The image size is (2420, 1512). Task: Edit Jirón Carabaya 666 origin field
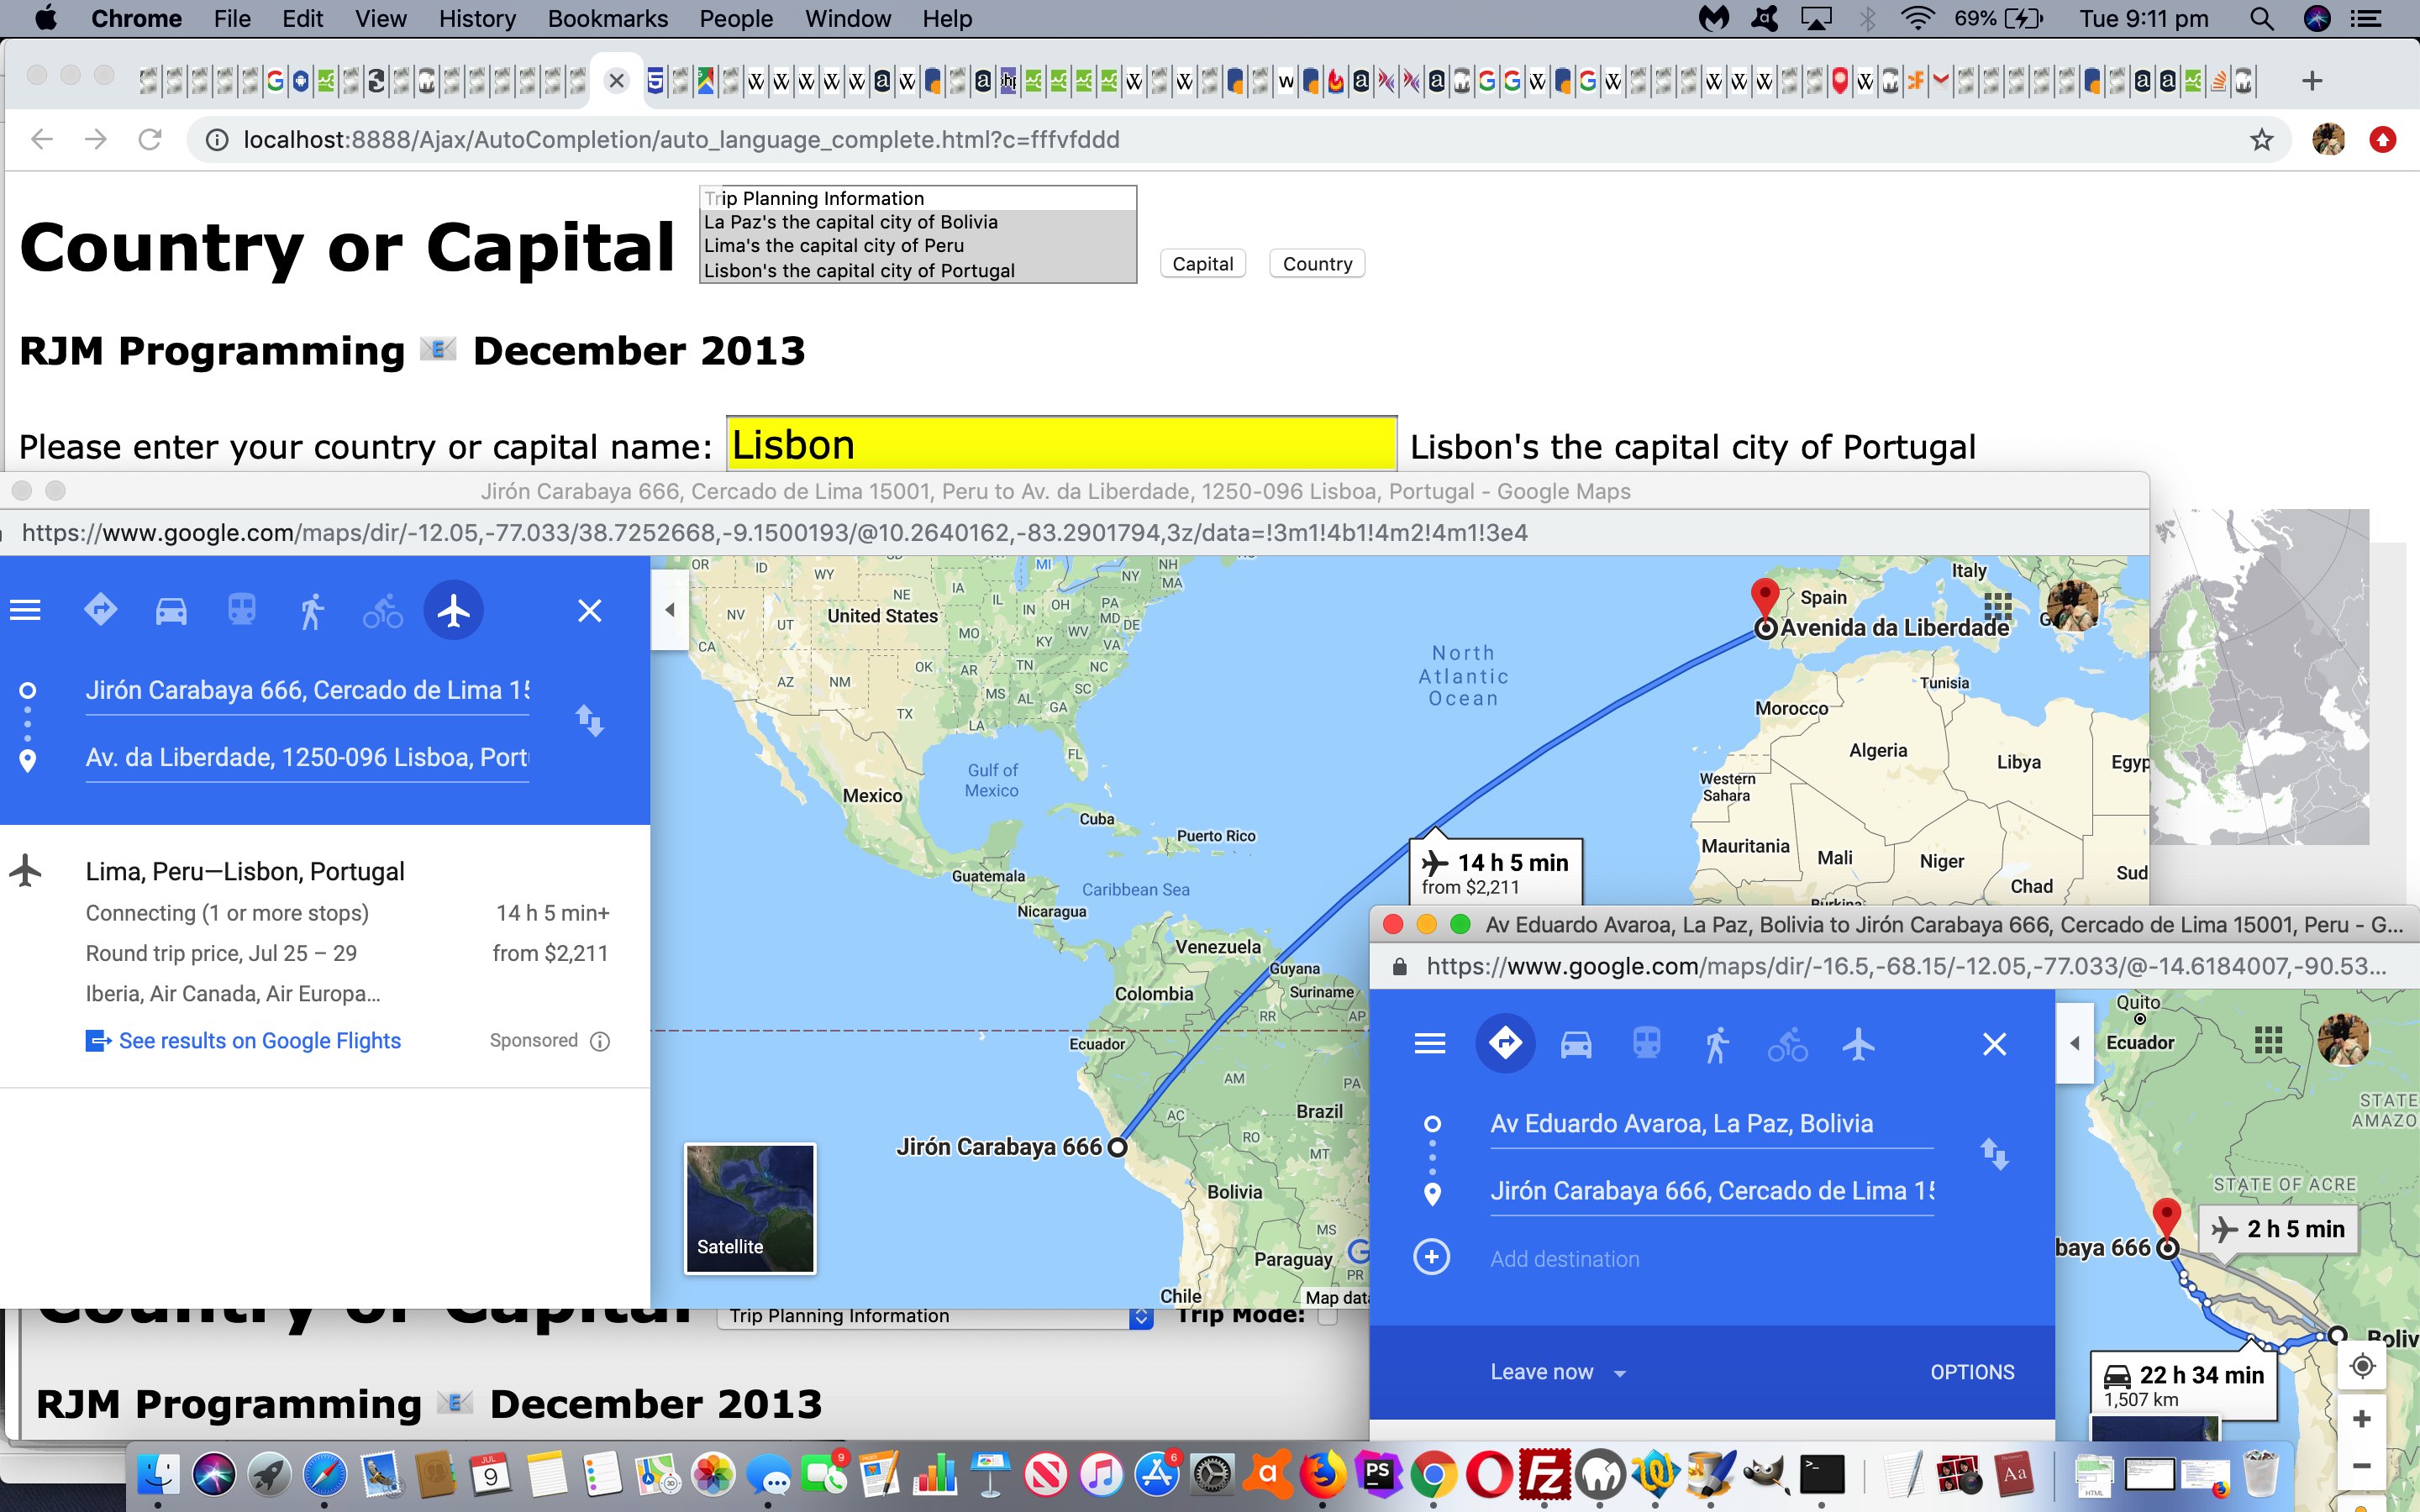pos(307,690)
